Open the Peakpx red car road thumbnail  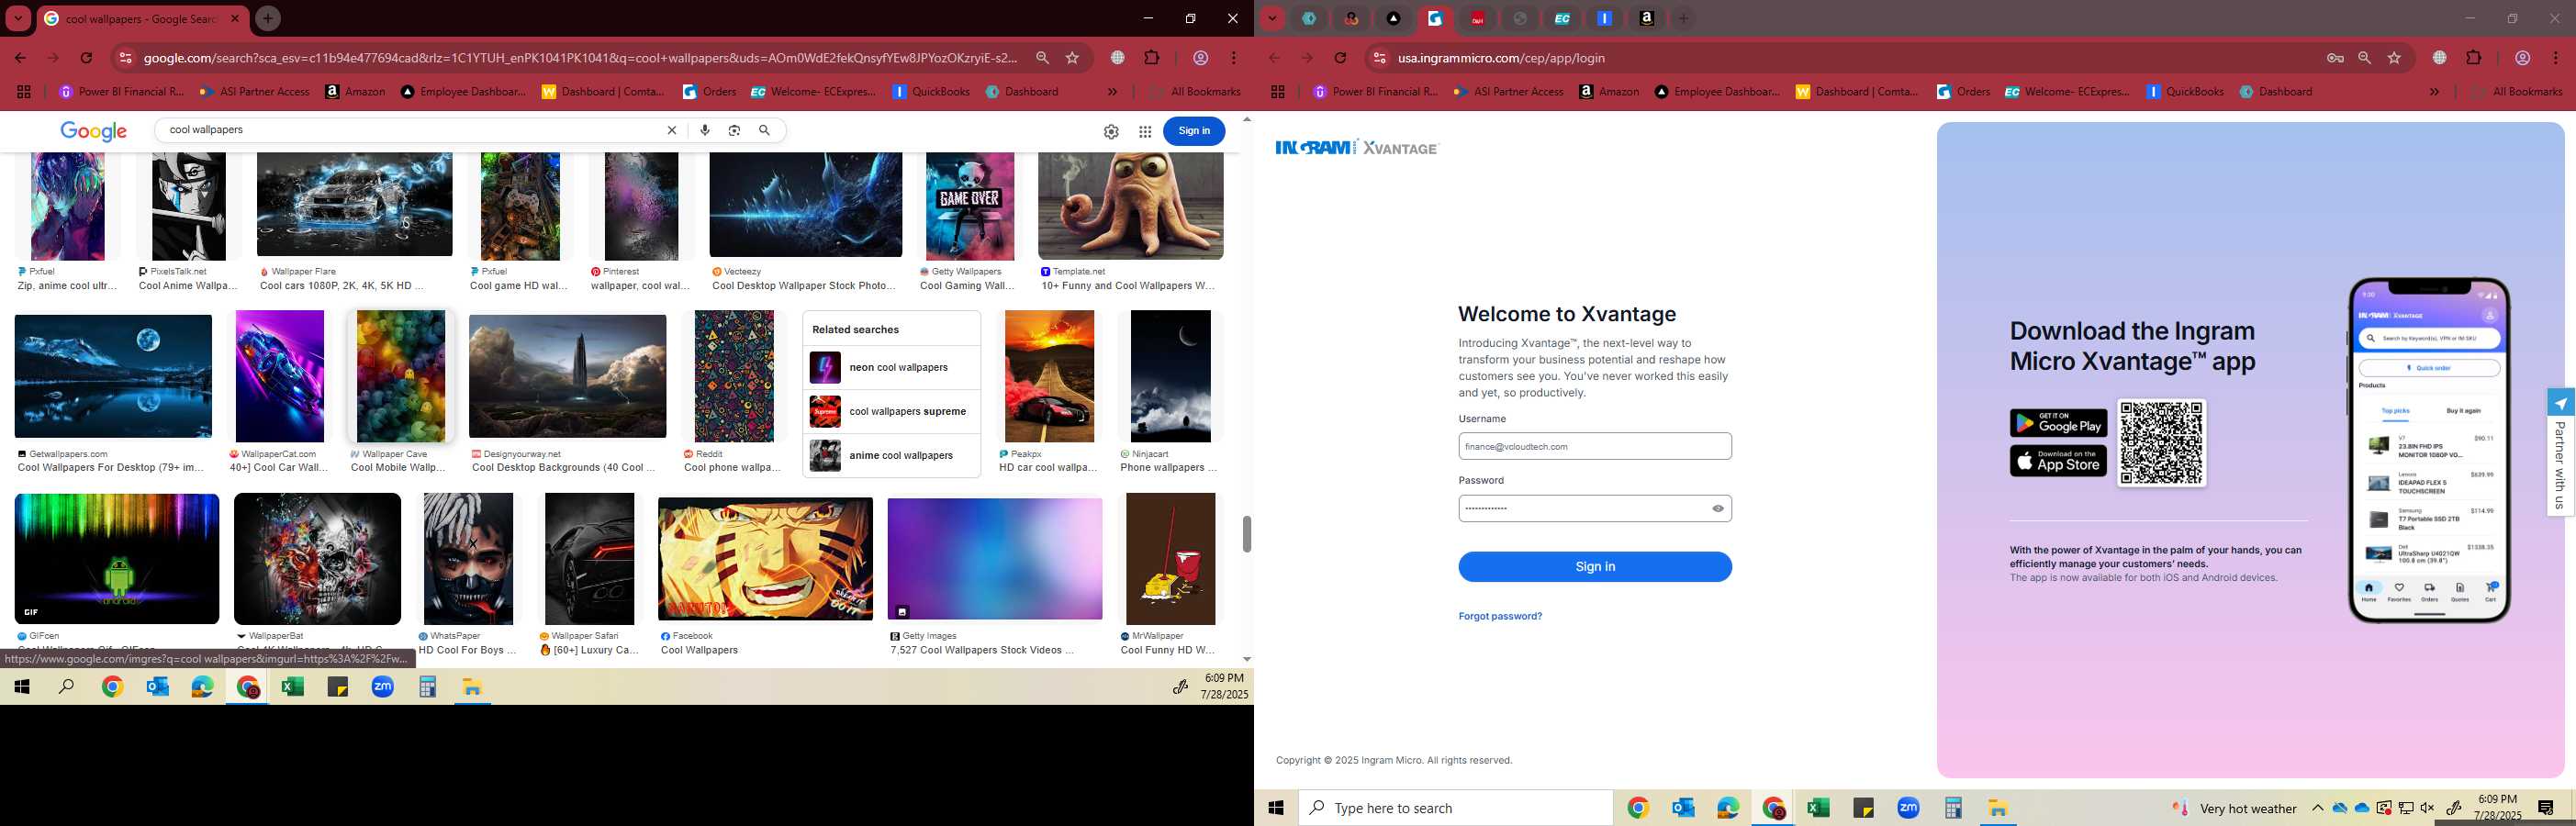(1049, 376)
